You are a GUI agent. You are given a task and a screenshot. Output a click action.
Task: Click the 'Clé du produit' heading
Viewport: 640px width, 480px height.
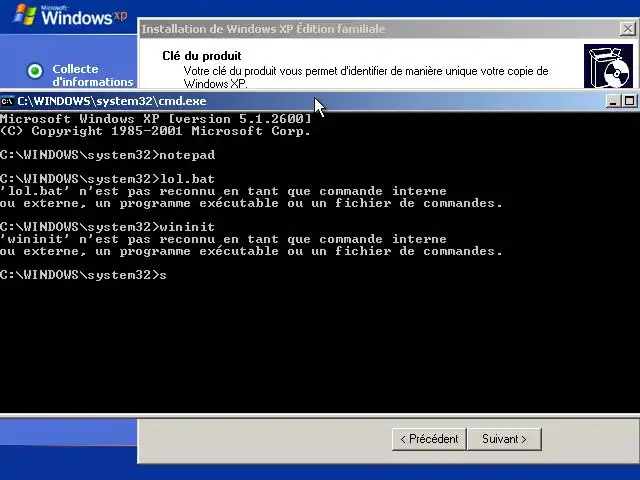click(202, 56)
